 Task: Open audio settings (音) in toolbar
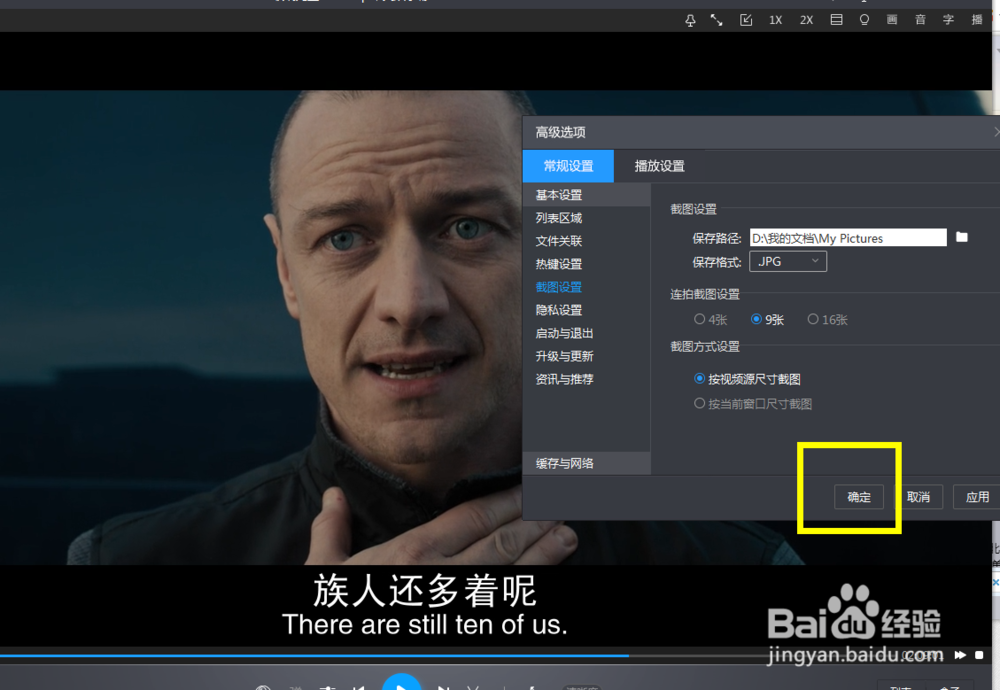[920, 20]
